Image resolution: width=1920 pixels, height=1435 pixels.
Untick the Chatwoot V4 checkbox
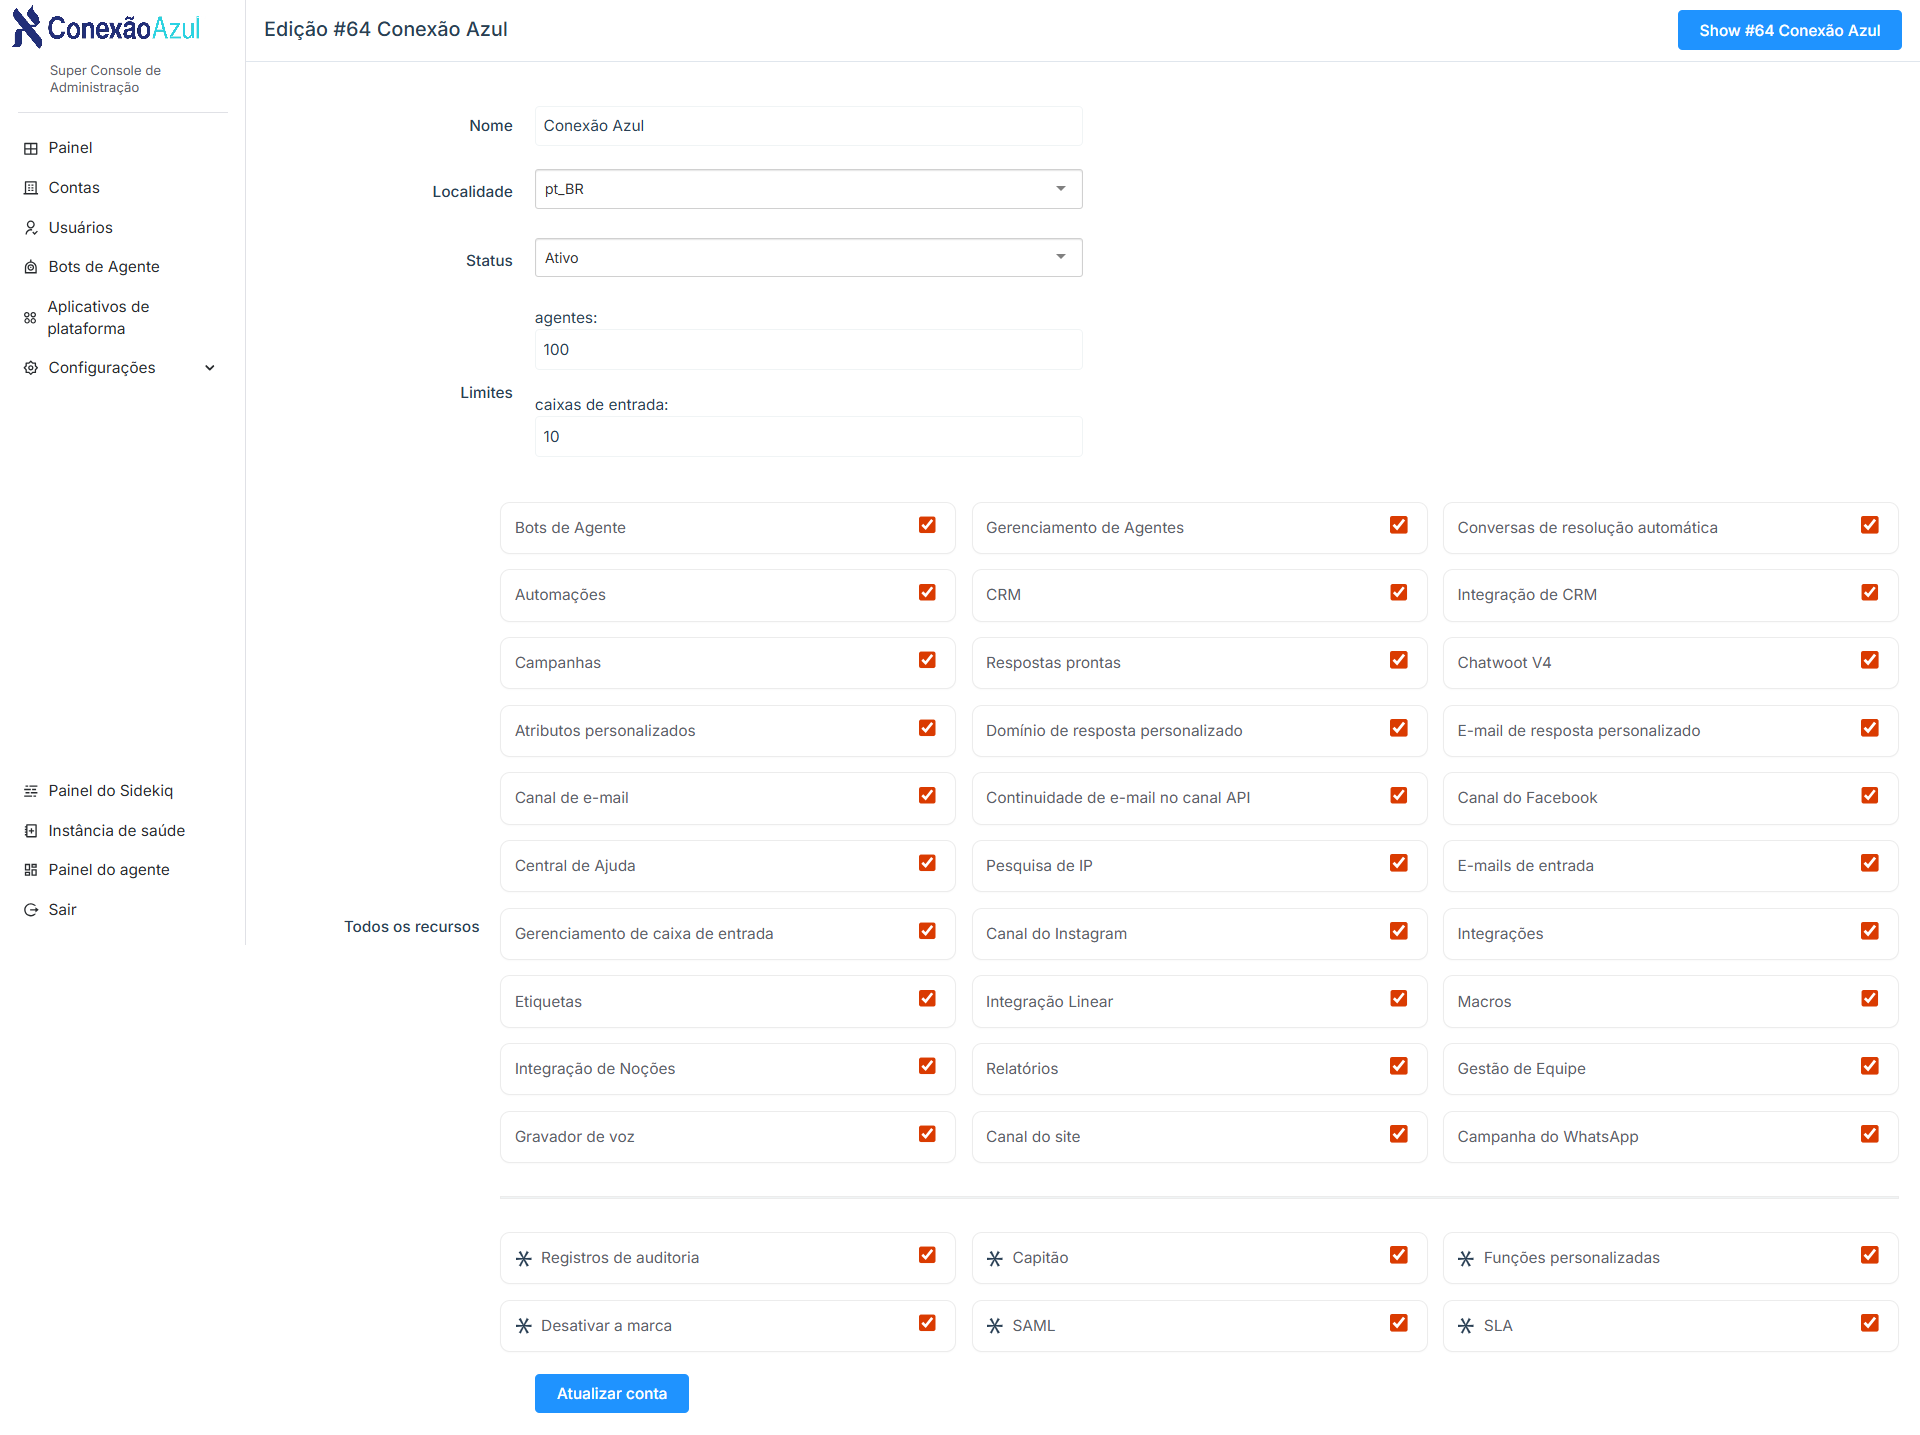(x=1869, y=660)
